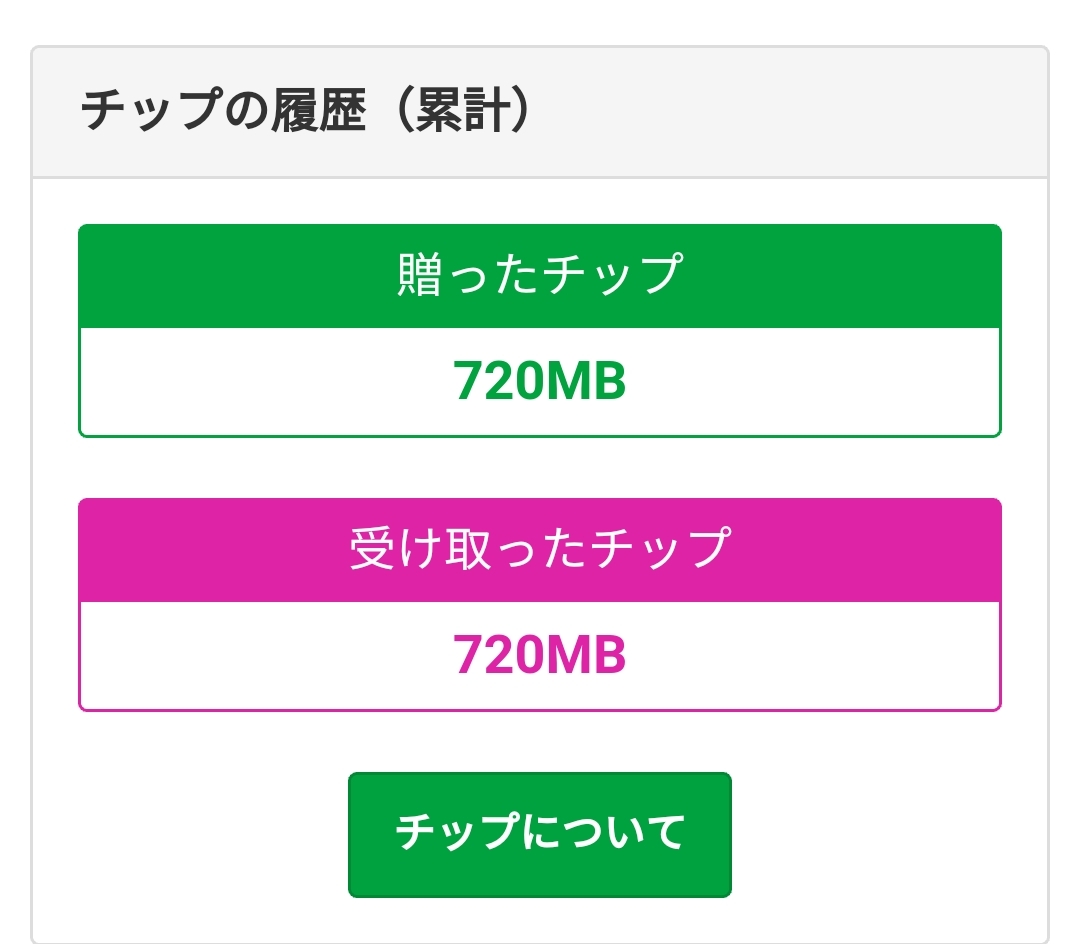This screenshot has width=1067, height=944.
Task: Open the about chips information button
Action: [x=539, y=834]
